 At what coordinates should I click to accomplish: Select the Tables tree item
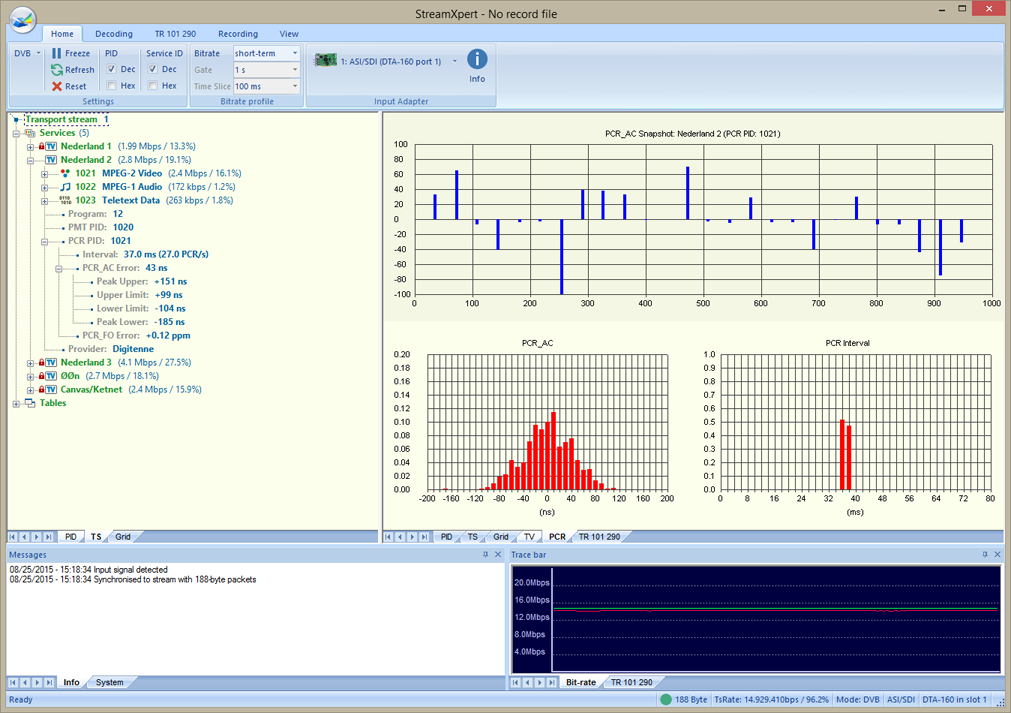(52, 403)
